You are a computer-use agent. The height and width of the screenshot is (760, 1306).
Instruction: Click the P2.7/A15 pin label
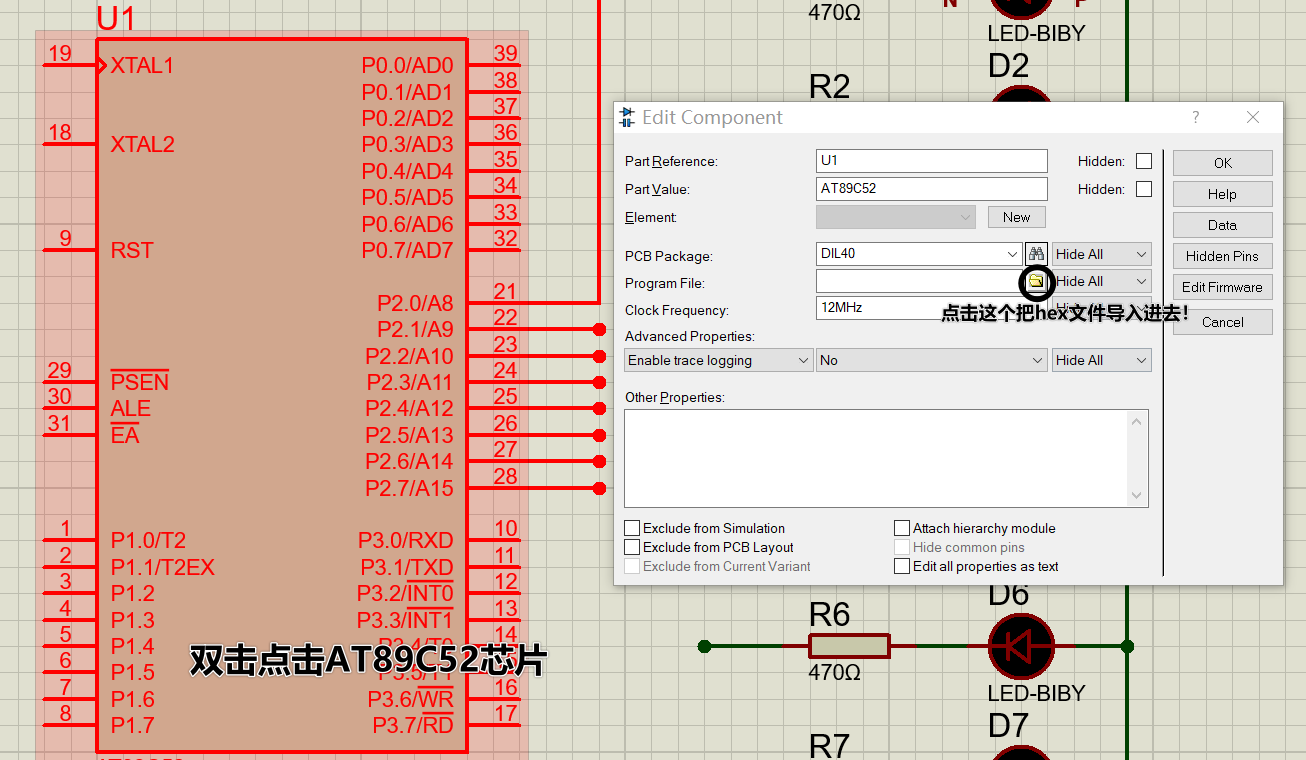410,488
